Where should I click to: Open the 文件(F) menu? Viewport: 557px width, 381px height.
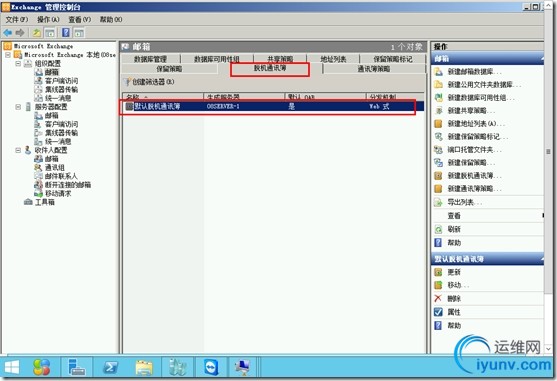16,20
